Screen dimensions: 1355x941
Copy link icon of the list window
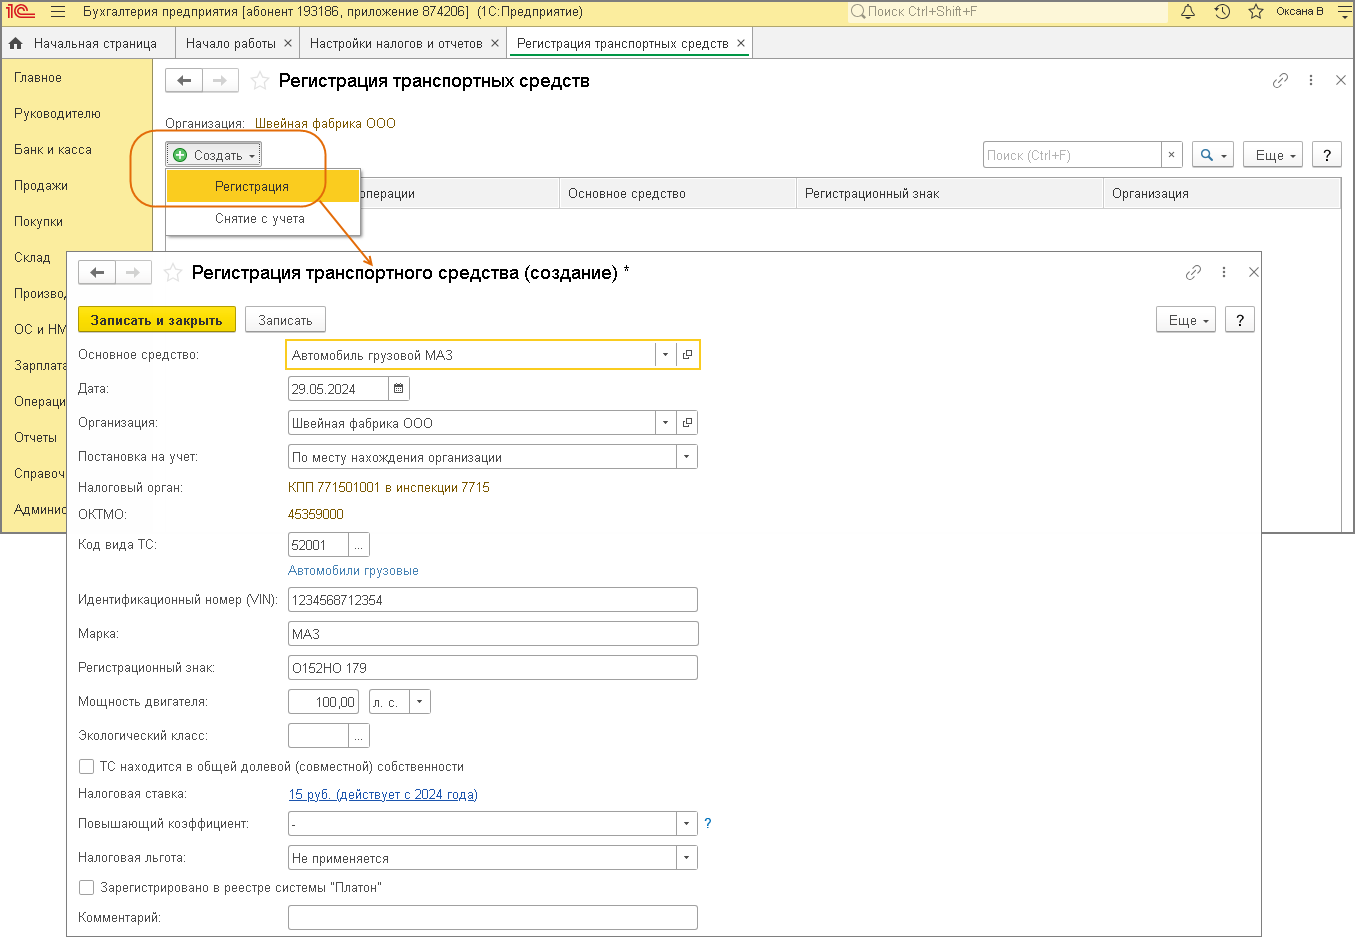(1280, 81)
